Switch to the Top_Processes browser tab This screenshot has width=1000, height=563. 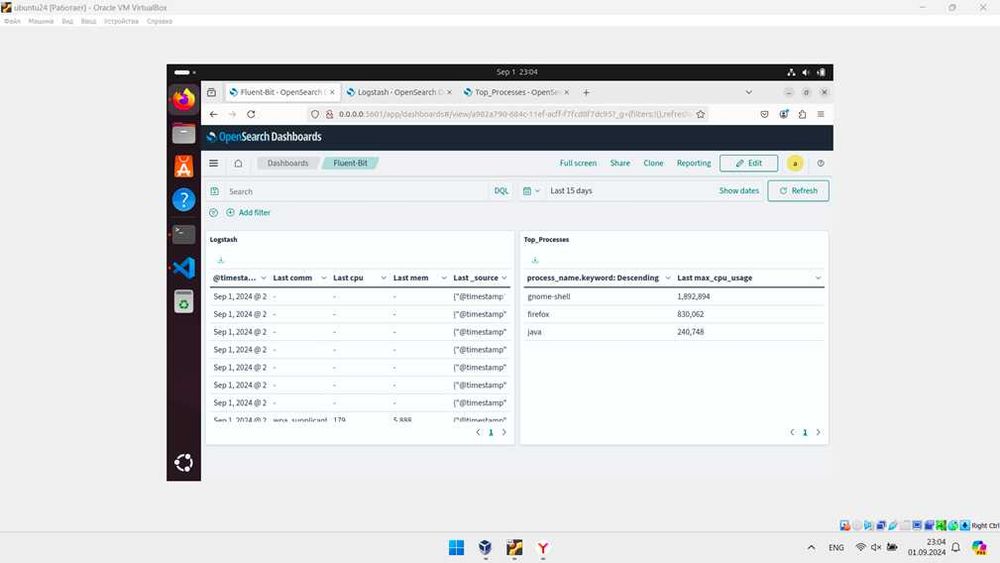pyautogui.click(x=517, y=92)
